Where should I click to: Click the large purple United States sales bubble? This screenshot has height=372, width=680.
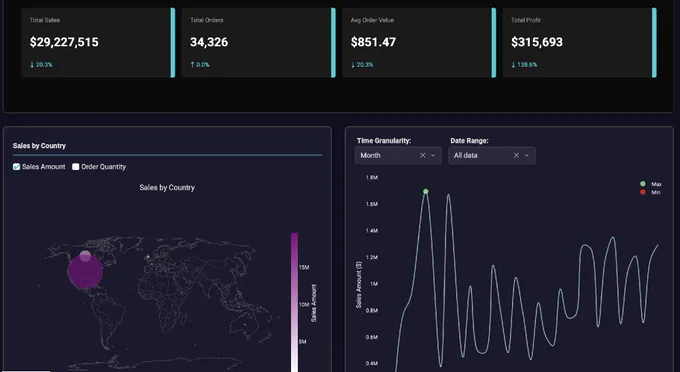(85, 272)
